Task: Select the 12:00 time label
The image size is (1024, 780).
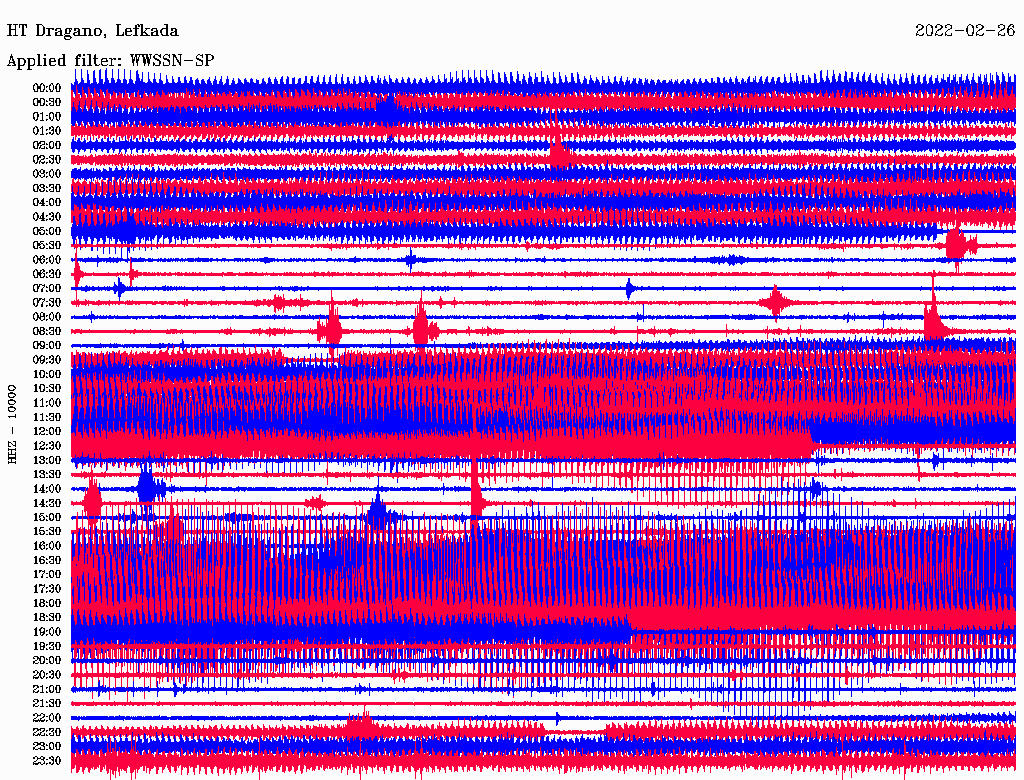Action: coord(47,431)
